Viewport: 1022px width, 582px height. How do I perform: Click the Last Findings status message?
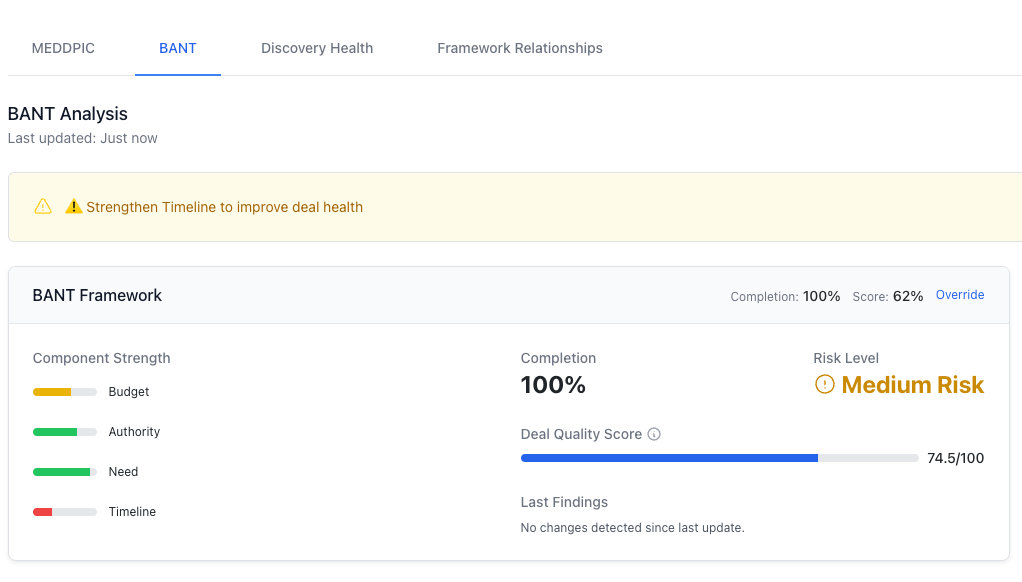[x=632, y=527]
